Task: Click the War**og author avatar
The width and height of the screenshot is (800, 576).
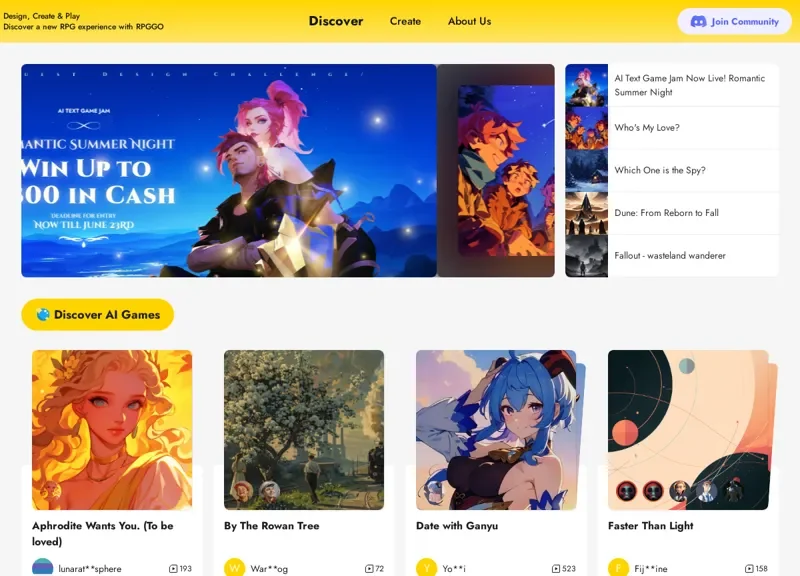Action: pos(234,568)
